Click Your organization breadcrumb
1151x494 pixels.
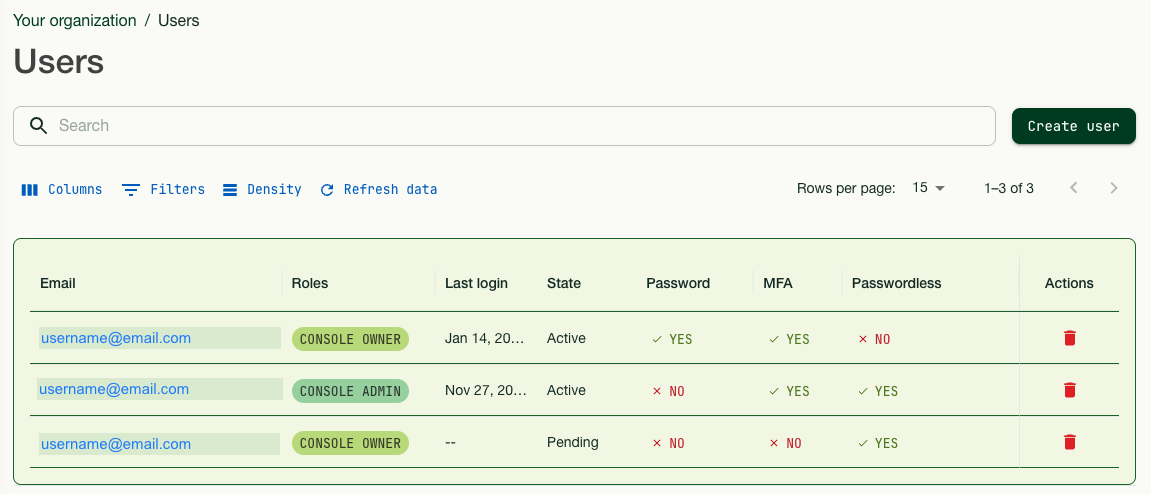click(x=74, y=20)
